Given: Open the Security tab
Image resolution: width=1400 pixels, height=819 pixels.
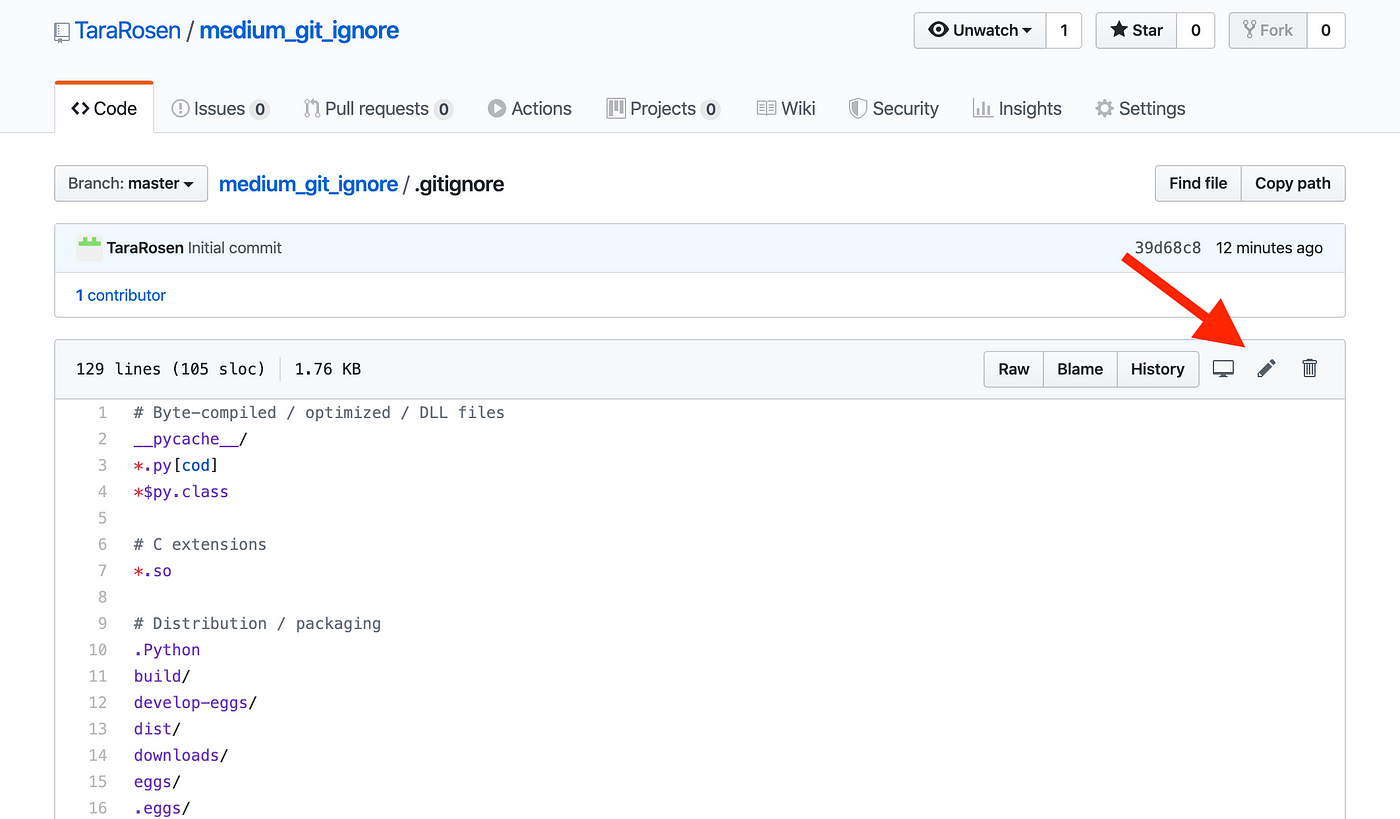Looking at the screenshot, I should pyautogui.click(x=894, y=108).
